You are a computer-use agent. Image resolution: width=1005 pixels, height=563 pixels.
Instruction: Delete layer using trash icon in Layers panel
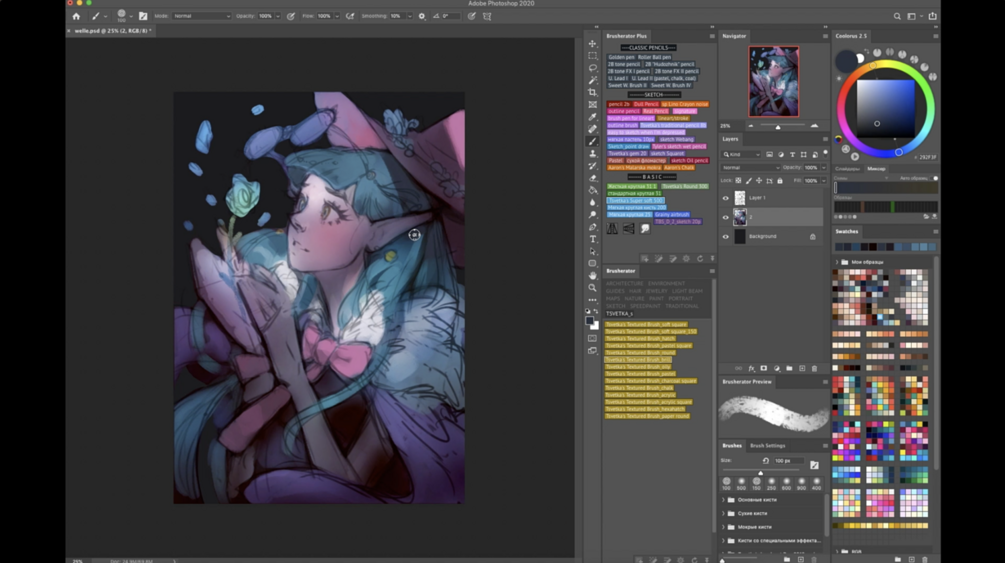(814, 369)
